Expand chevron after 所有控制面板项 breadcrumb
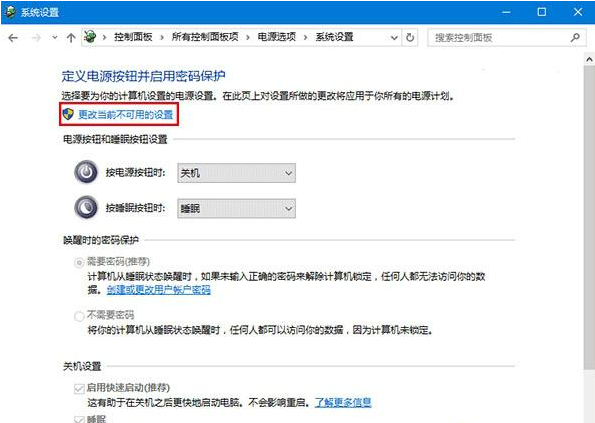This screenshot has width=595, height=423. click(248, 38)
